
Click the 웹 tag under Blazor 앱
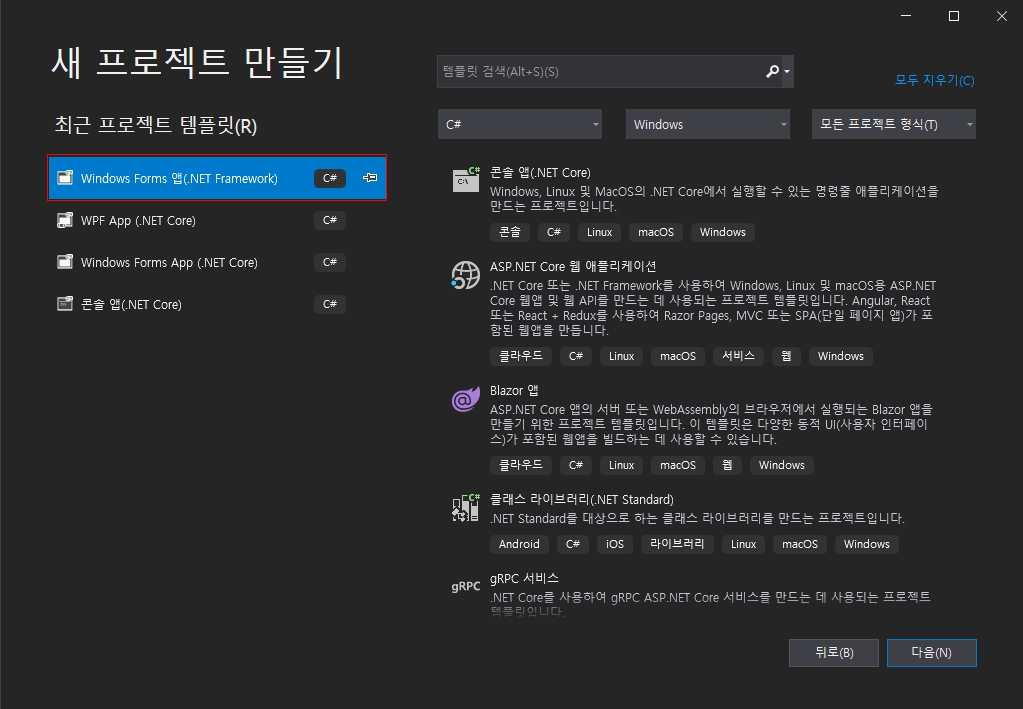point(727,465)
